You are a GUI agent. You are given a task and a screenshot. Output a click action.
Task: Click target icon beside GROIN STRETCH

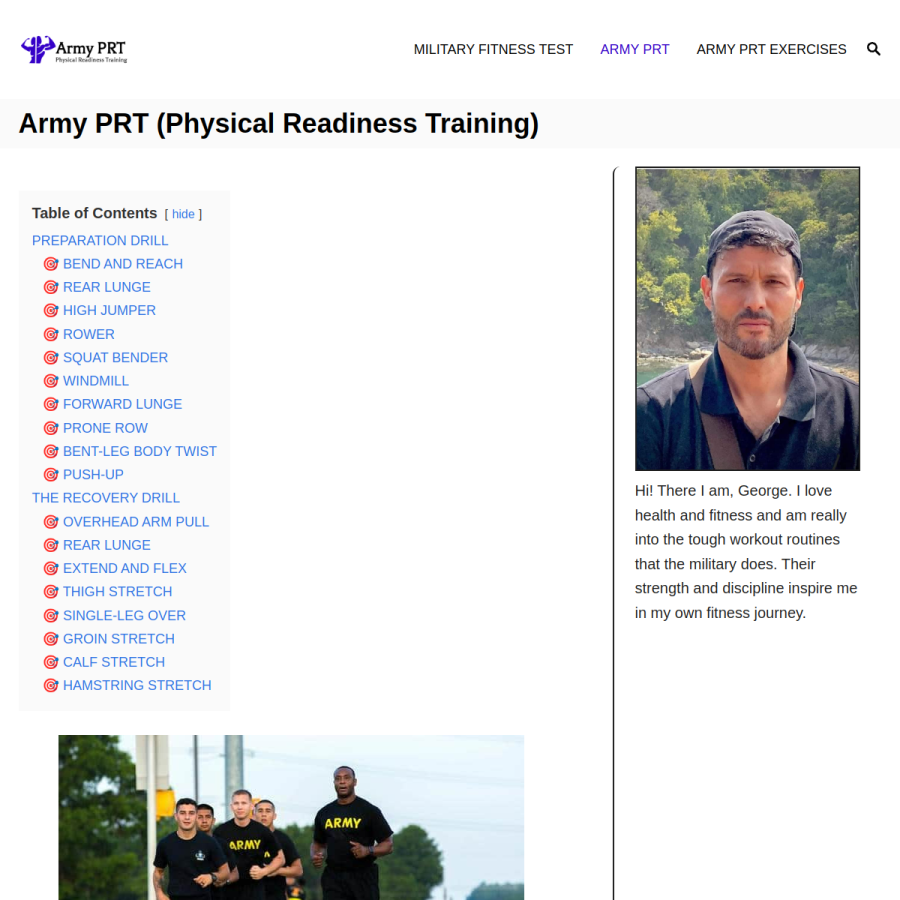[51, 639]
